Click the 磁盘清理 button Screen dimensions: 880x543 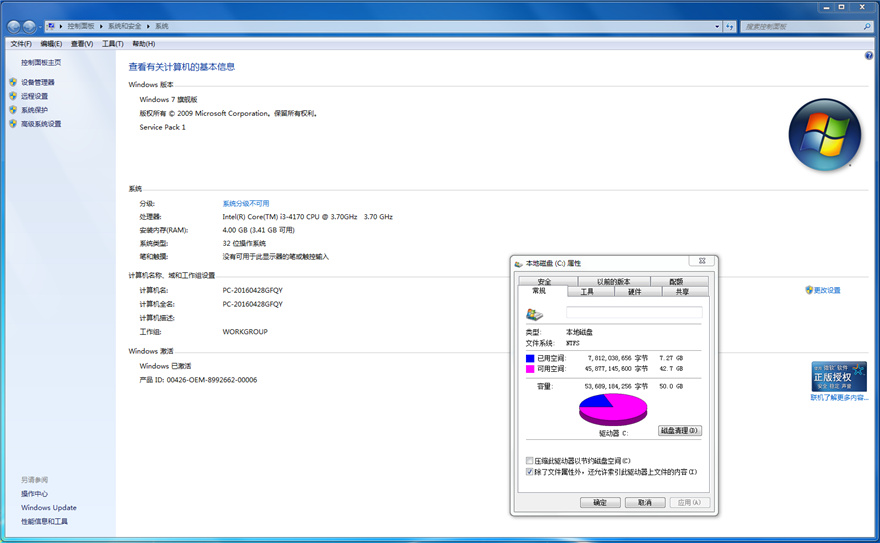point(679,431)
